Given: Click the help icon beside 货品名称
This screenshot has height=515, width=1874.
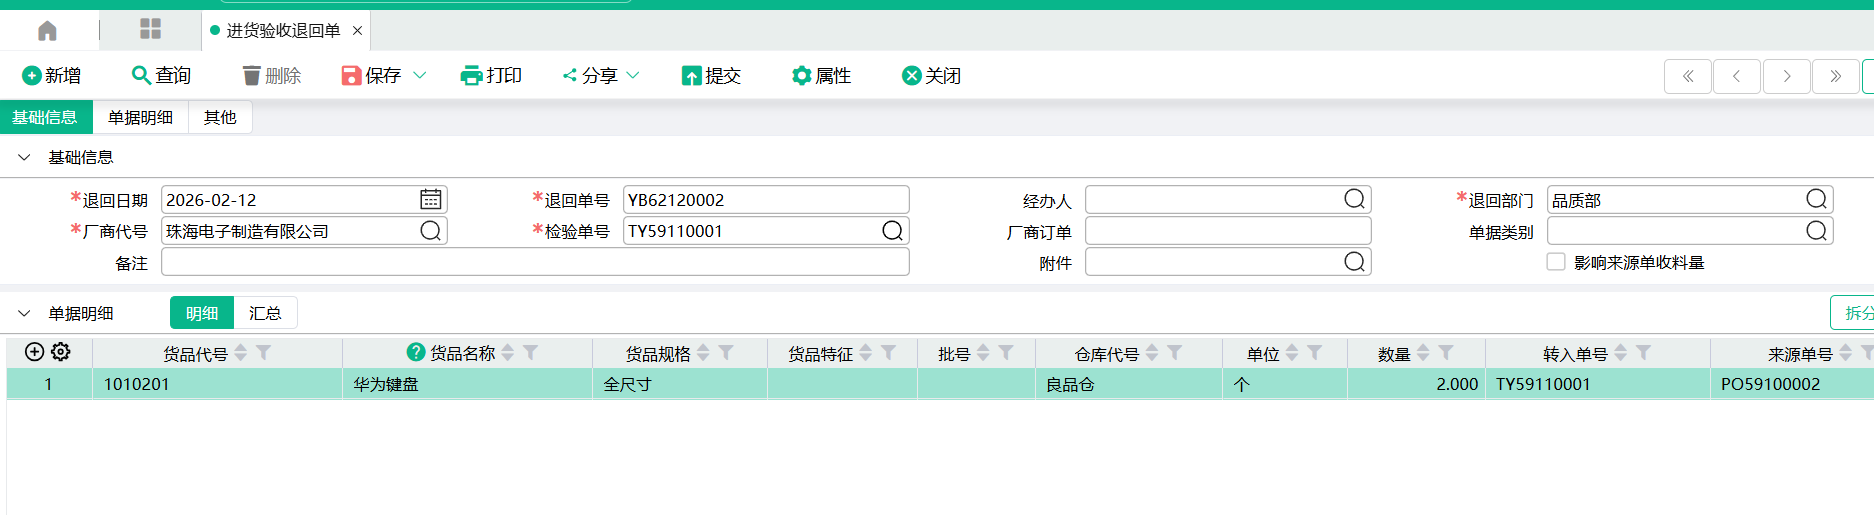Looking at the screenshot, I should click(x=416, y=352).
